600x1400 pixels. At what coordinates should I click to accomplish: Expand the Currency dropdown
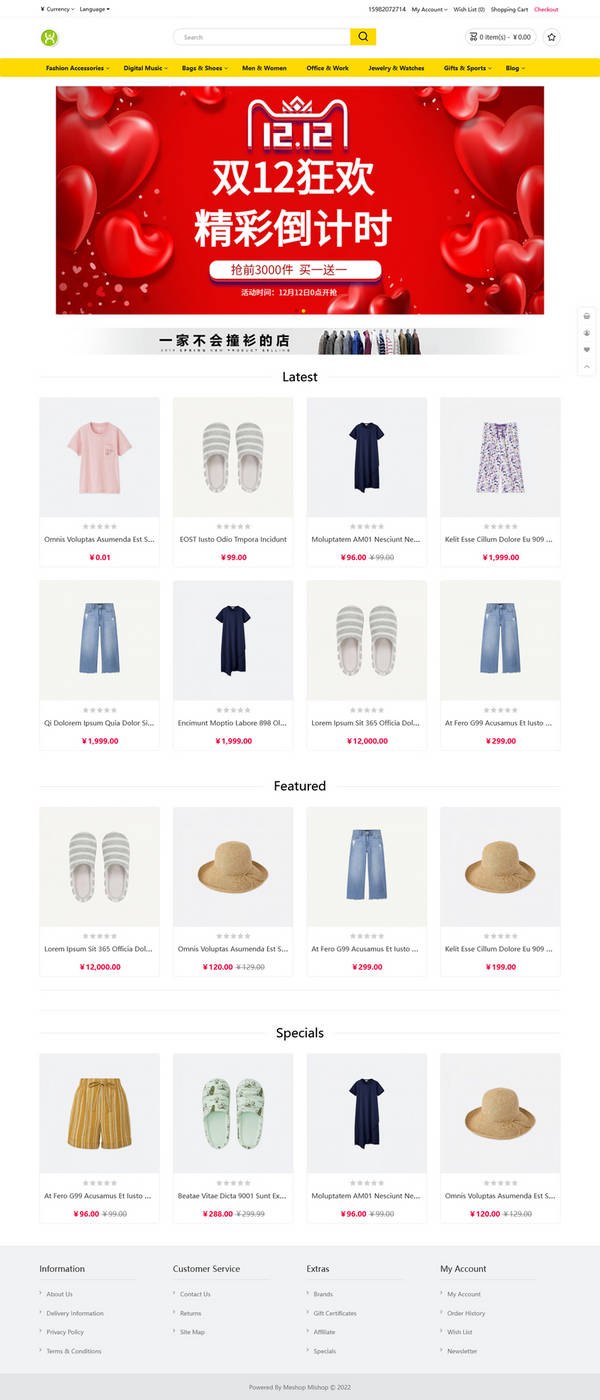click(x=57, y=9)
